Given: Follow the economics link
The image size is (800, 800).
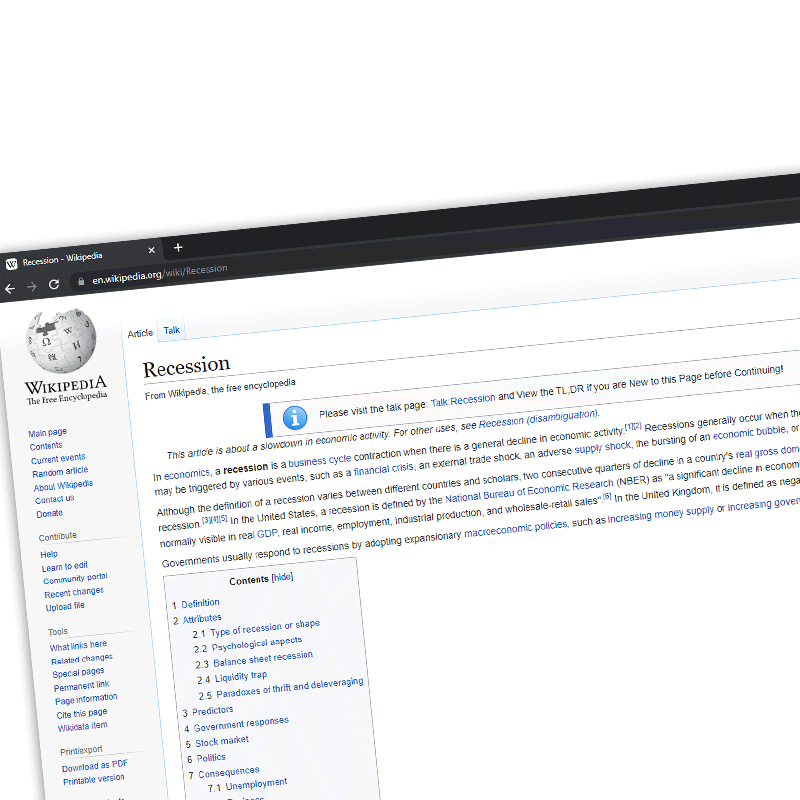Looking at the screenshot, I should 187,474.
